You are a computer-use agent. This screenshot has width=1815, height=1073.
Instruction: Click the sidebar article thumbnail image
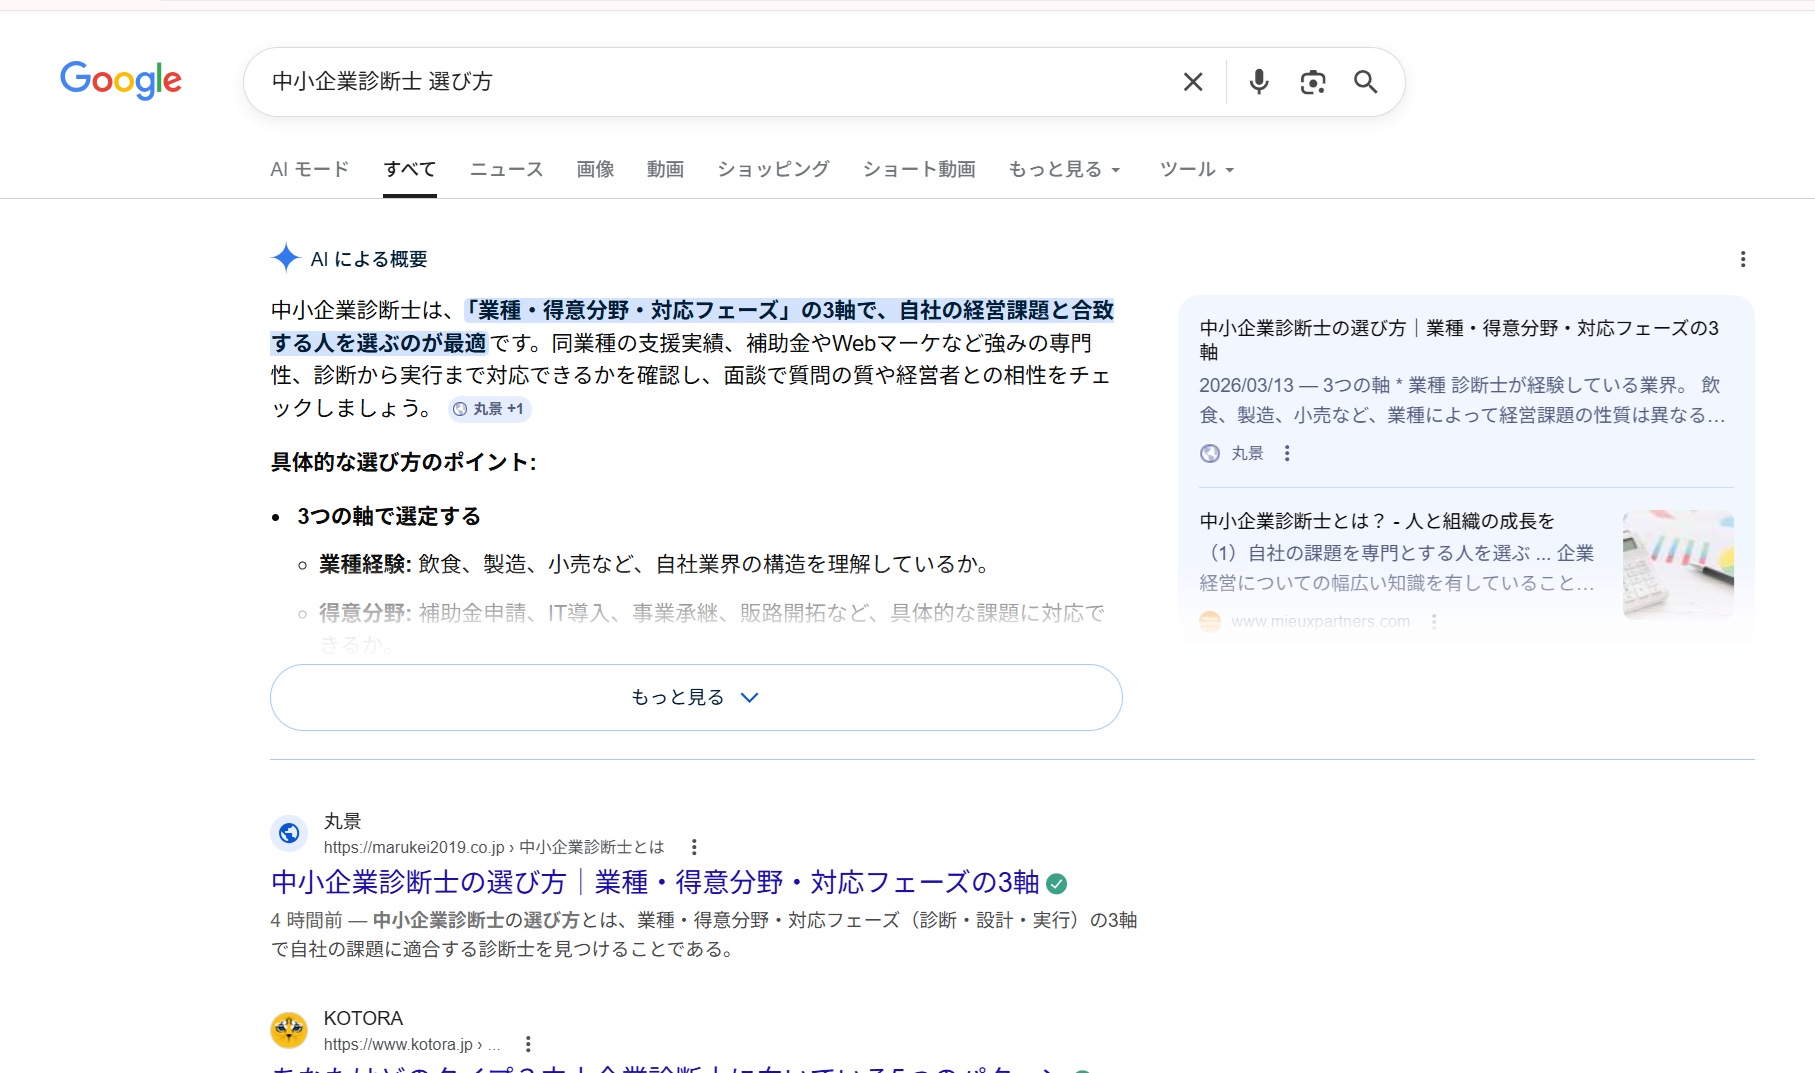1678,564
